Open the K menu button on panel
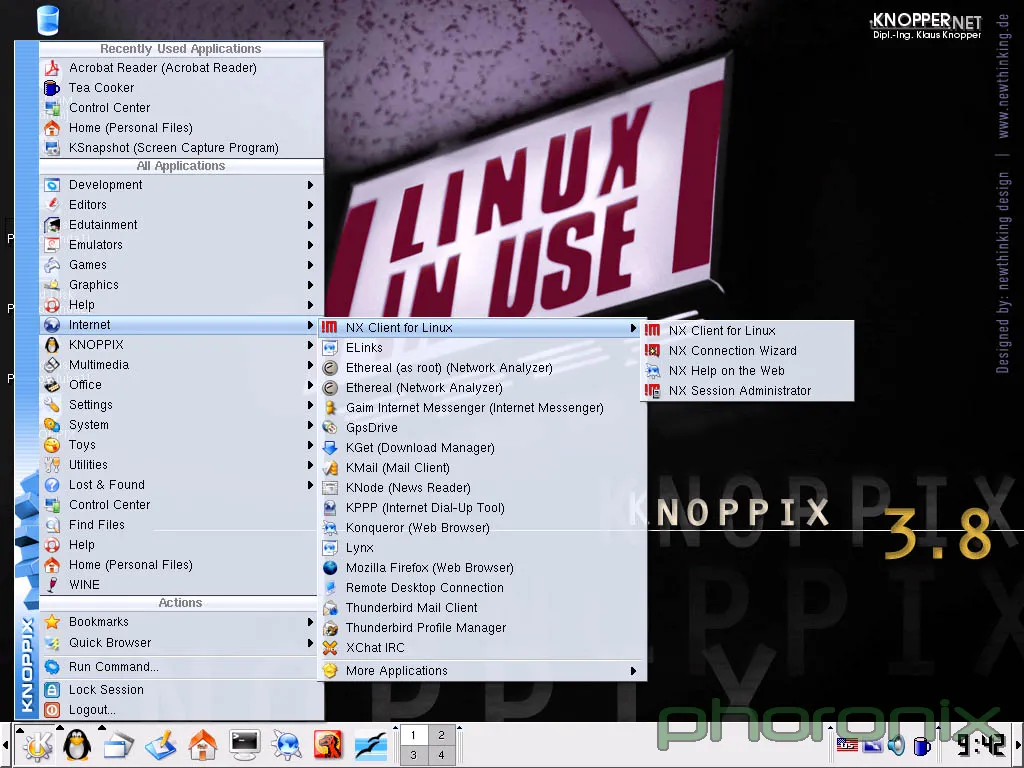The height and width of the screenshot is (768, 1024). point(37,745)
